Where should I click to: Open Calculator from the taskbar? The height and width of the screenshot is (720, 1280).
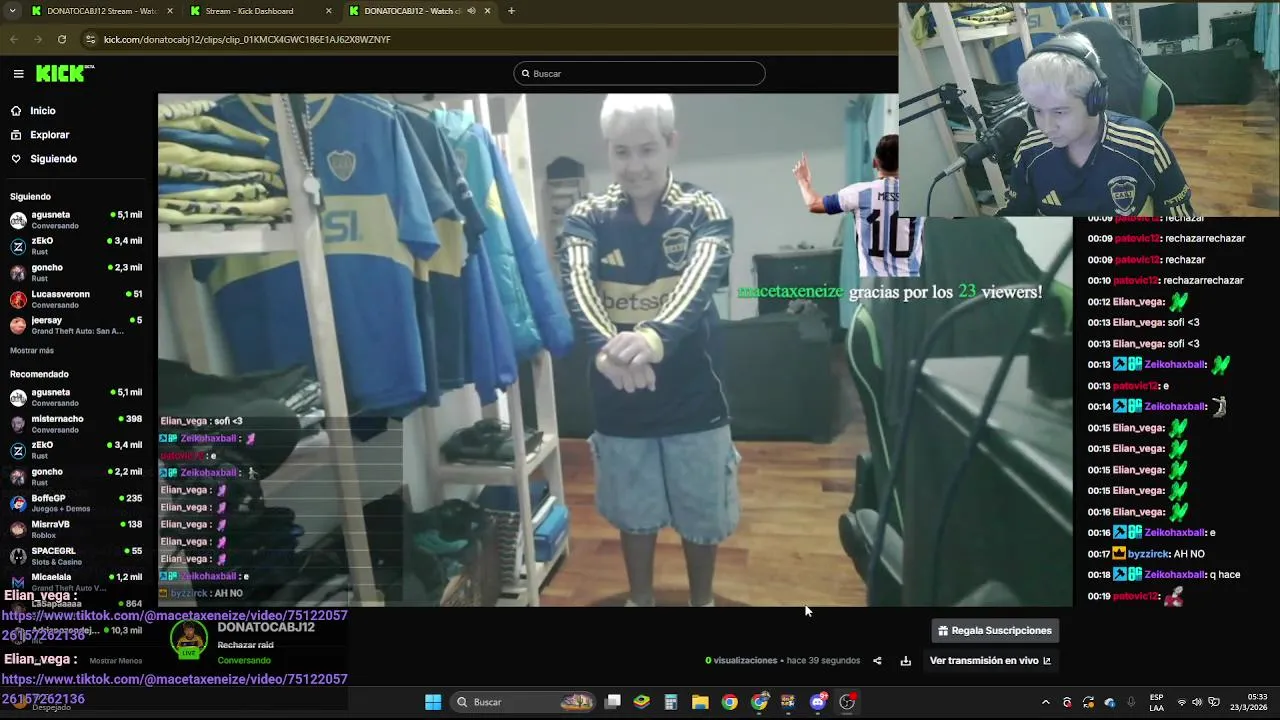671,702
